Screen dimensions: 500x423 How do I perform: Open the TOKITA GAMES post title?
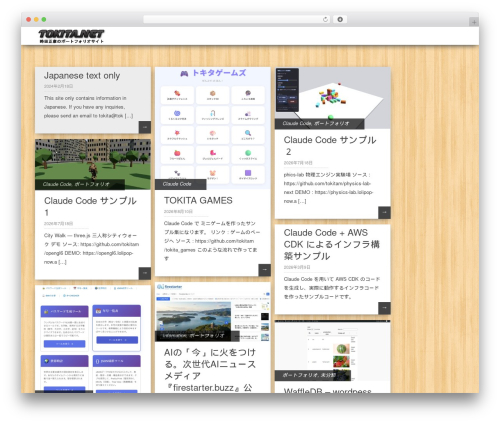[x=198, y=200]
